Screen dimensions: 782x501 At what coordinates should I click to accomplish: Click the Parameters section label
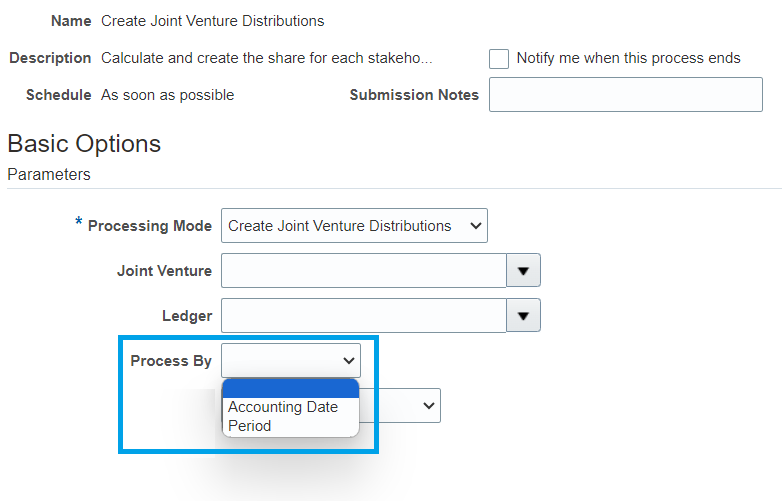pyautogui.click(x=49, y=174)
